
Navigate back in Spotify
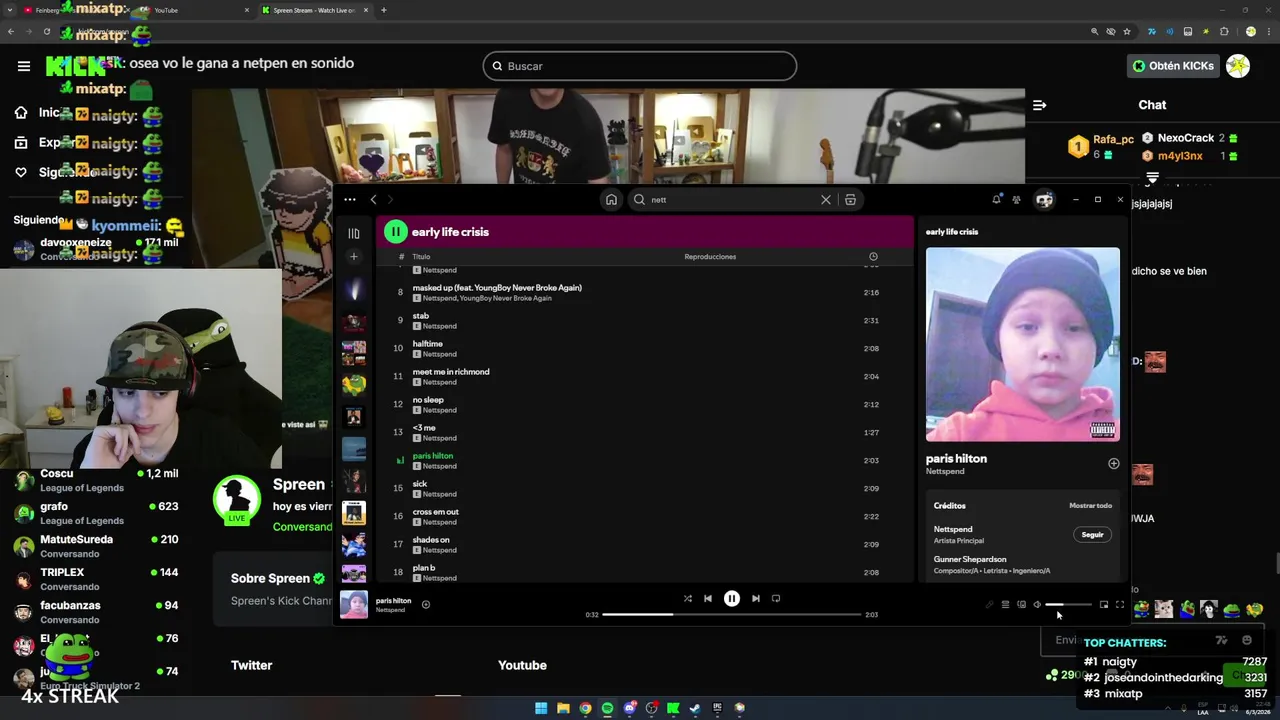click(x=373, y=199)
